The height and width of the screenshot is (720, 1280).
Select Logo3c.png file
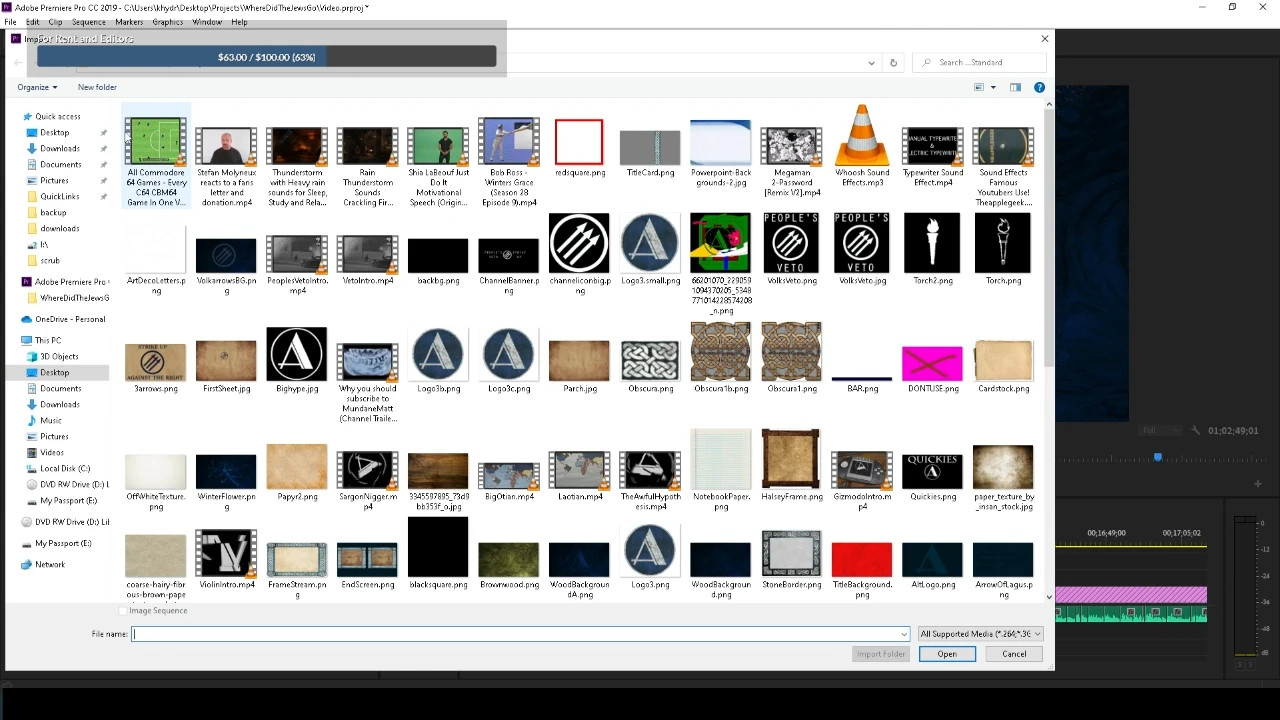coord(509,360)
